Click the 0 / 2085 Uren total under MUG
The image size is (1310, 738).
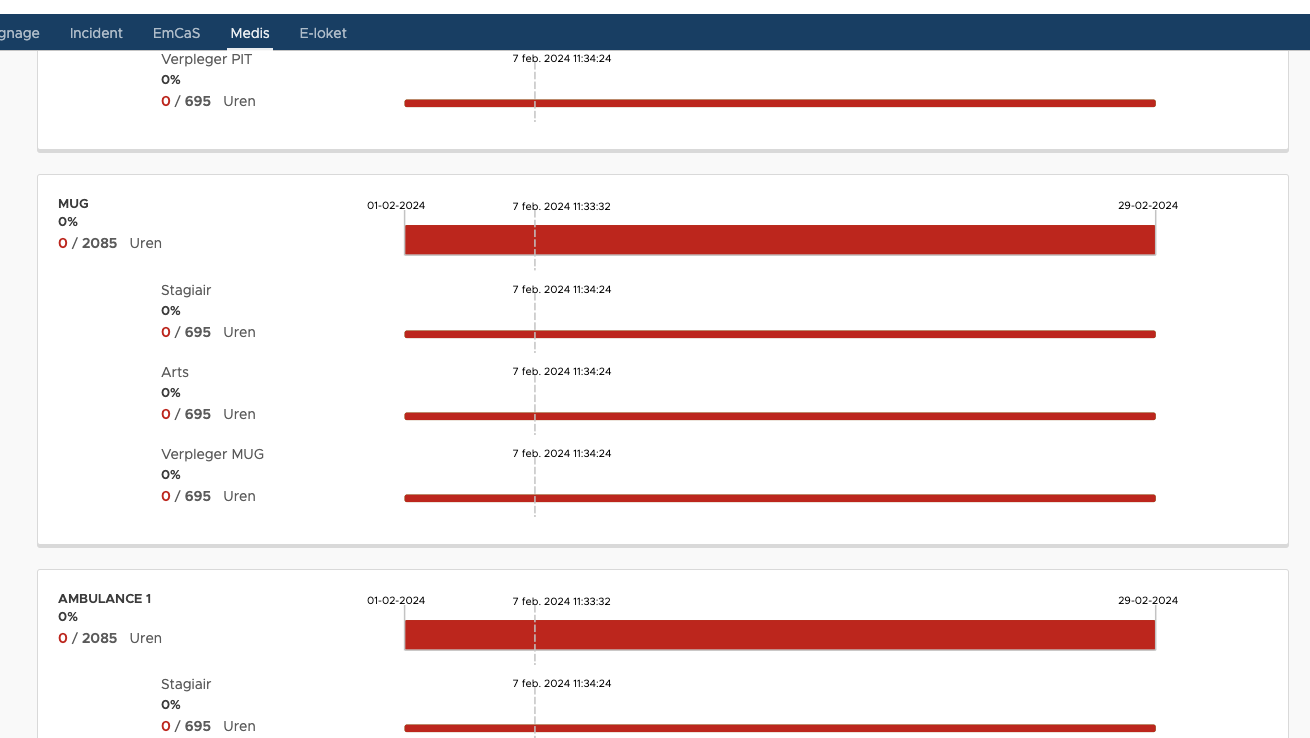pyautogui.click(x=109, y=243)
